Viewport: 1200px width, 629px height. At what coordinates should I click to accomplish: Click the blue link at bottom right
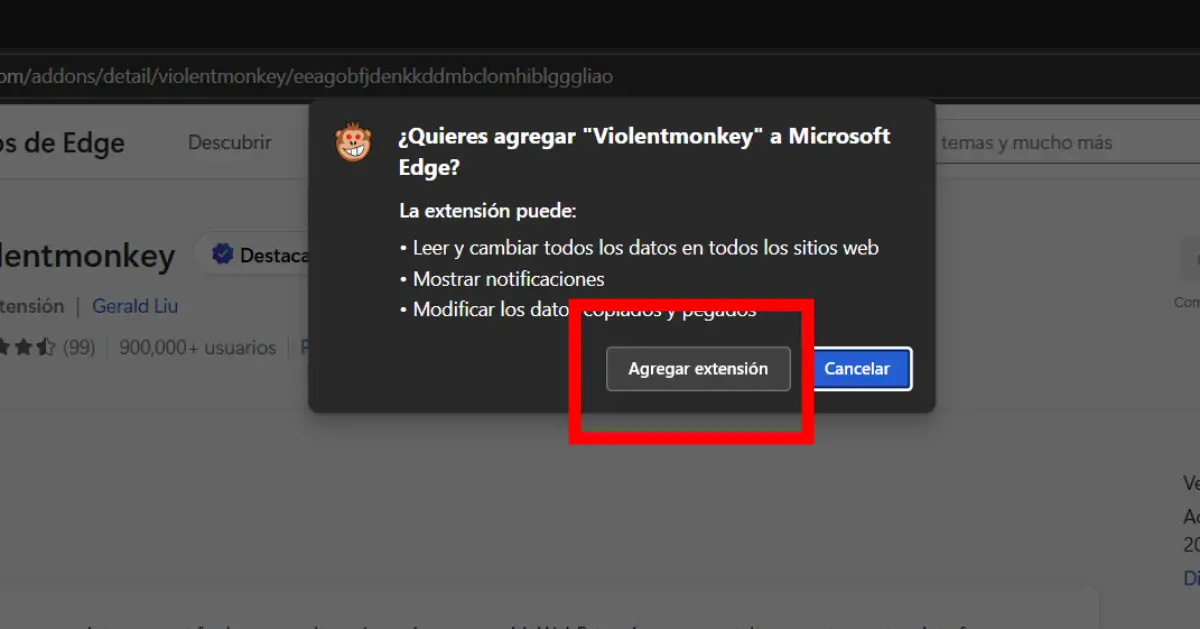pos(1192,578)
